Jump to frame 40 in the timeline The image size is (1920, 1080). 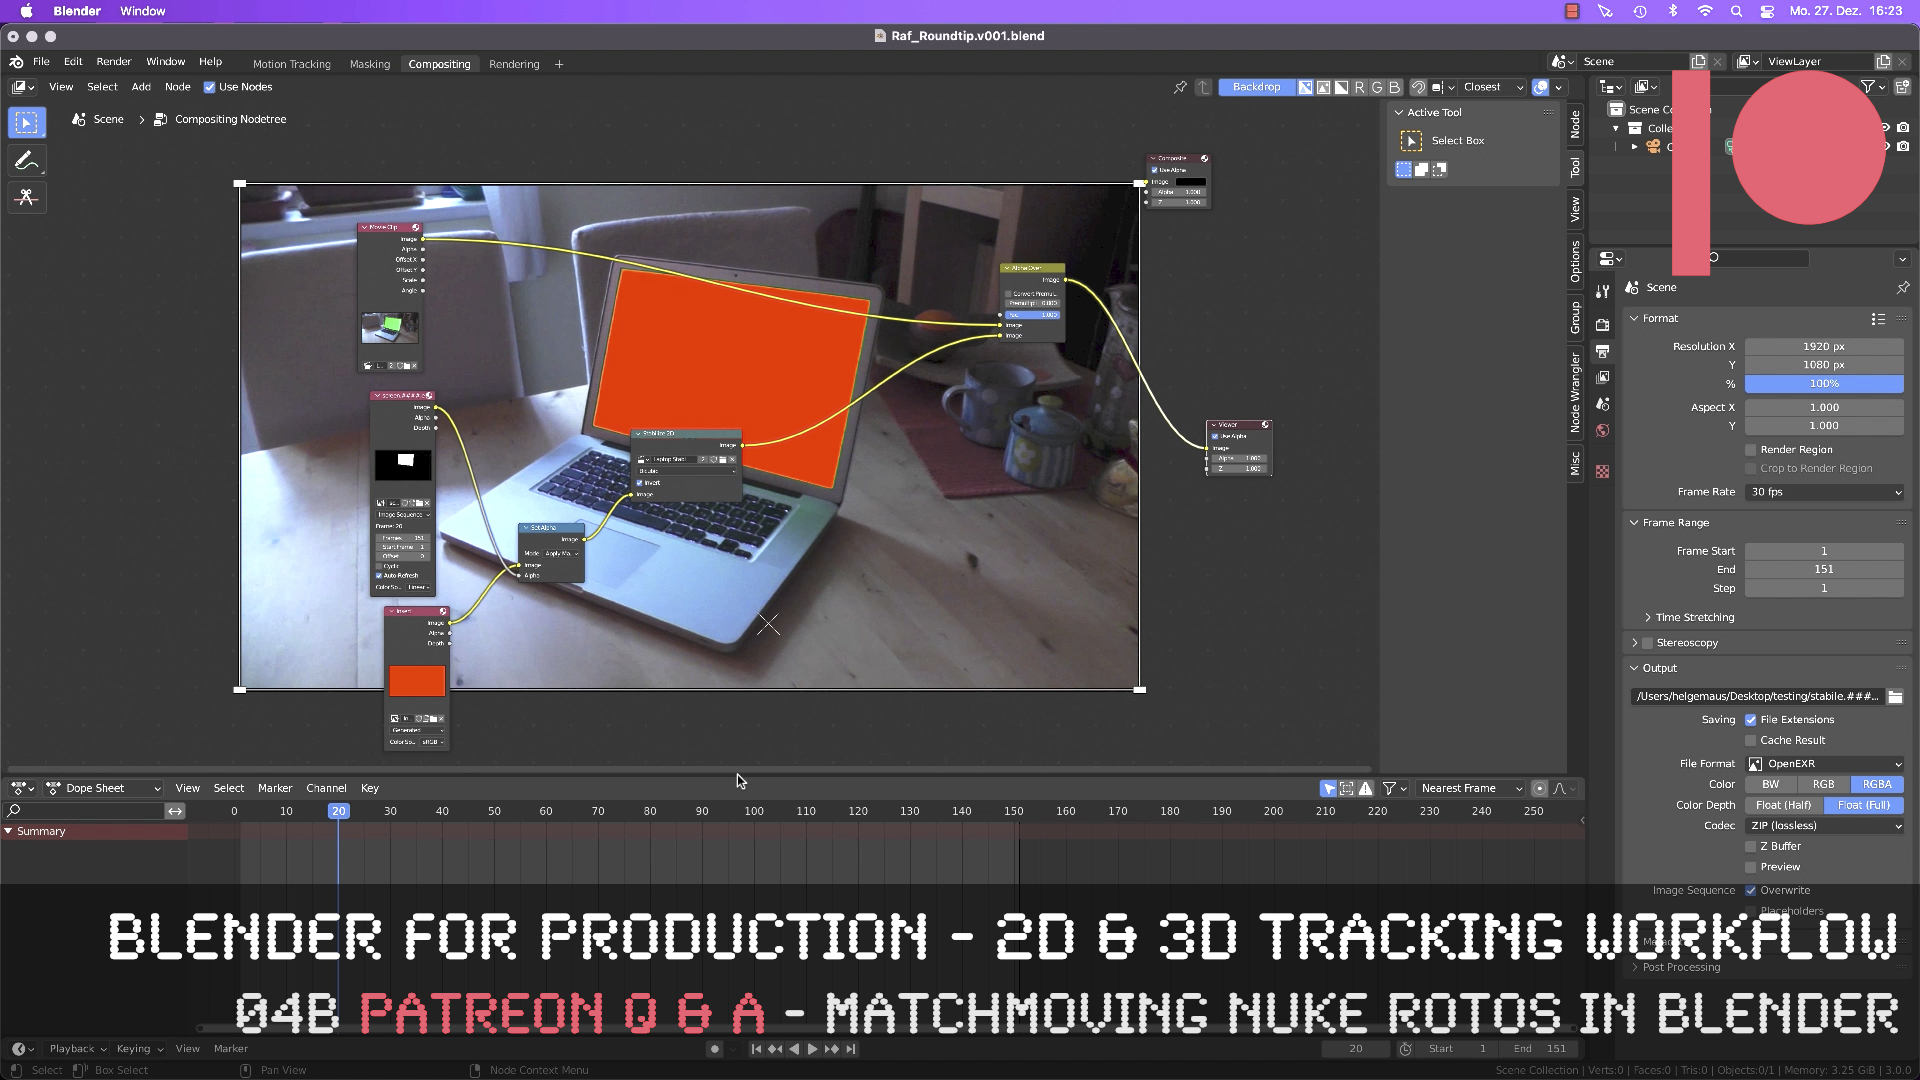click(442, 811)
